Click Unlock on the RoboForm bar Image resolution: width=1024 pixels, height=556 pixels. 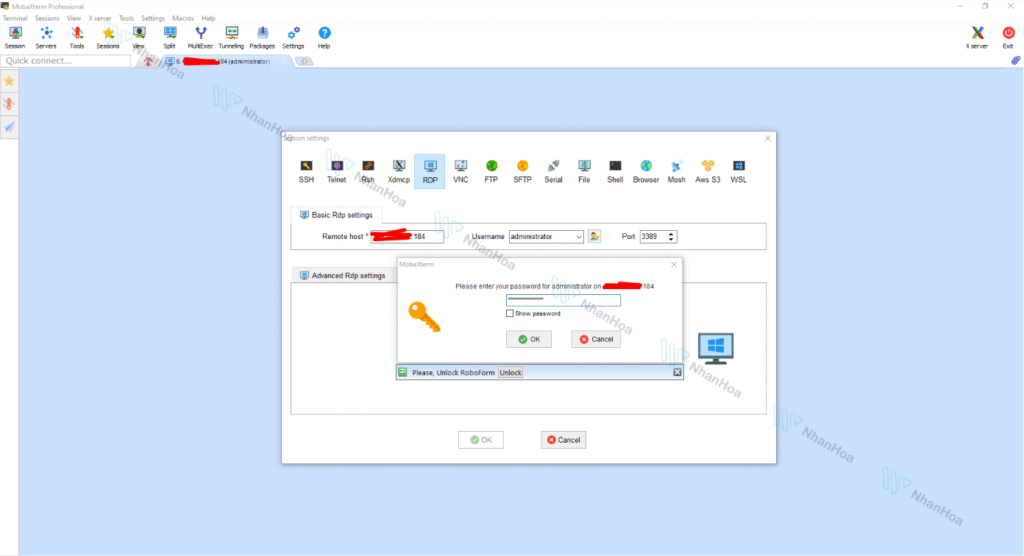[510, 372]
